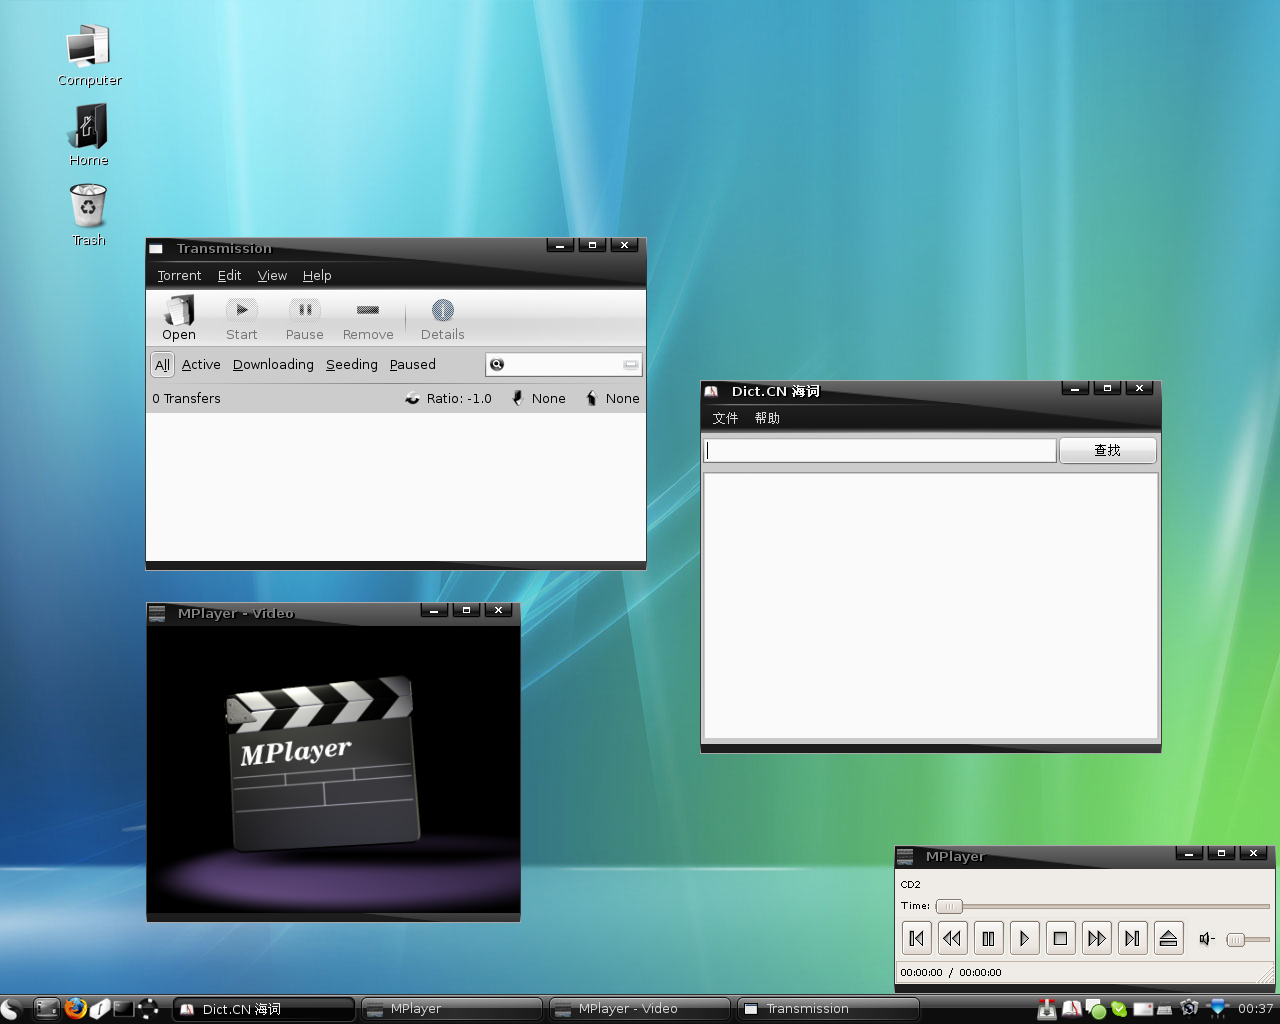Click the Ratio icon in Transmission status bar
1280x1024 pixels.
412,398
